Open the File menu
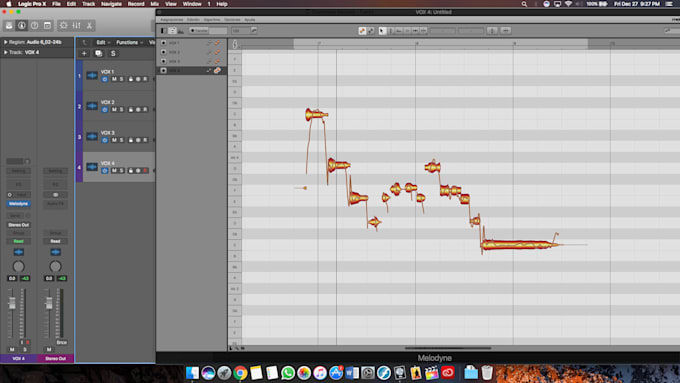Image resolution: width=680 pixels, height=383 pixels. 56,4
